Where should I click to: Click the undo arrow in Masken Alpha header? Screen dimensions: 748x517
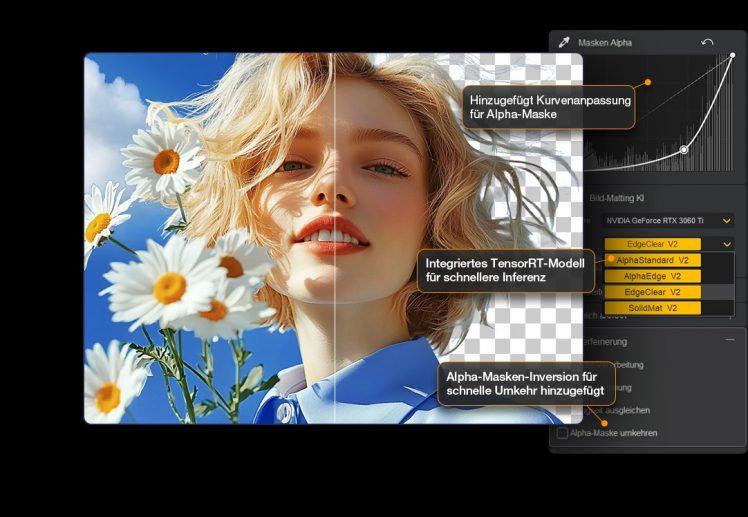(x=708, y=43)
